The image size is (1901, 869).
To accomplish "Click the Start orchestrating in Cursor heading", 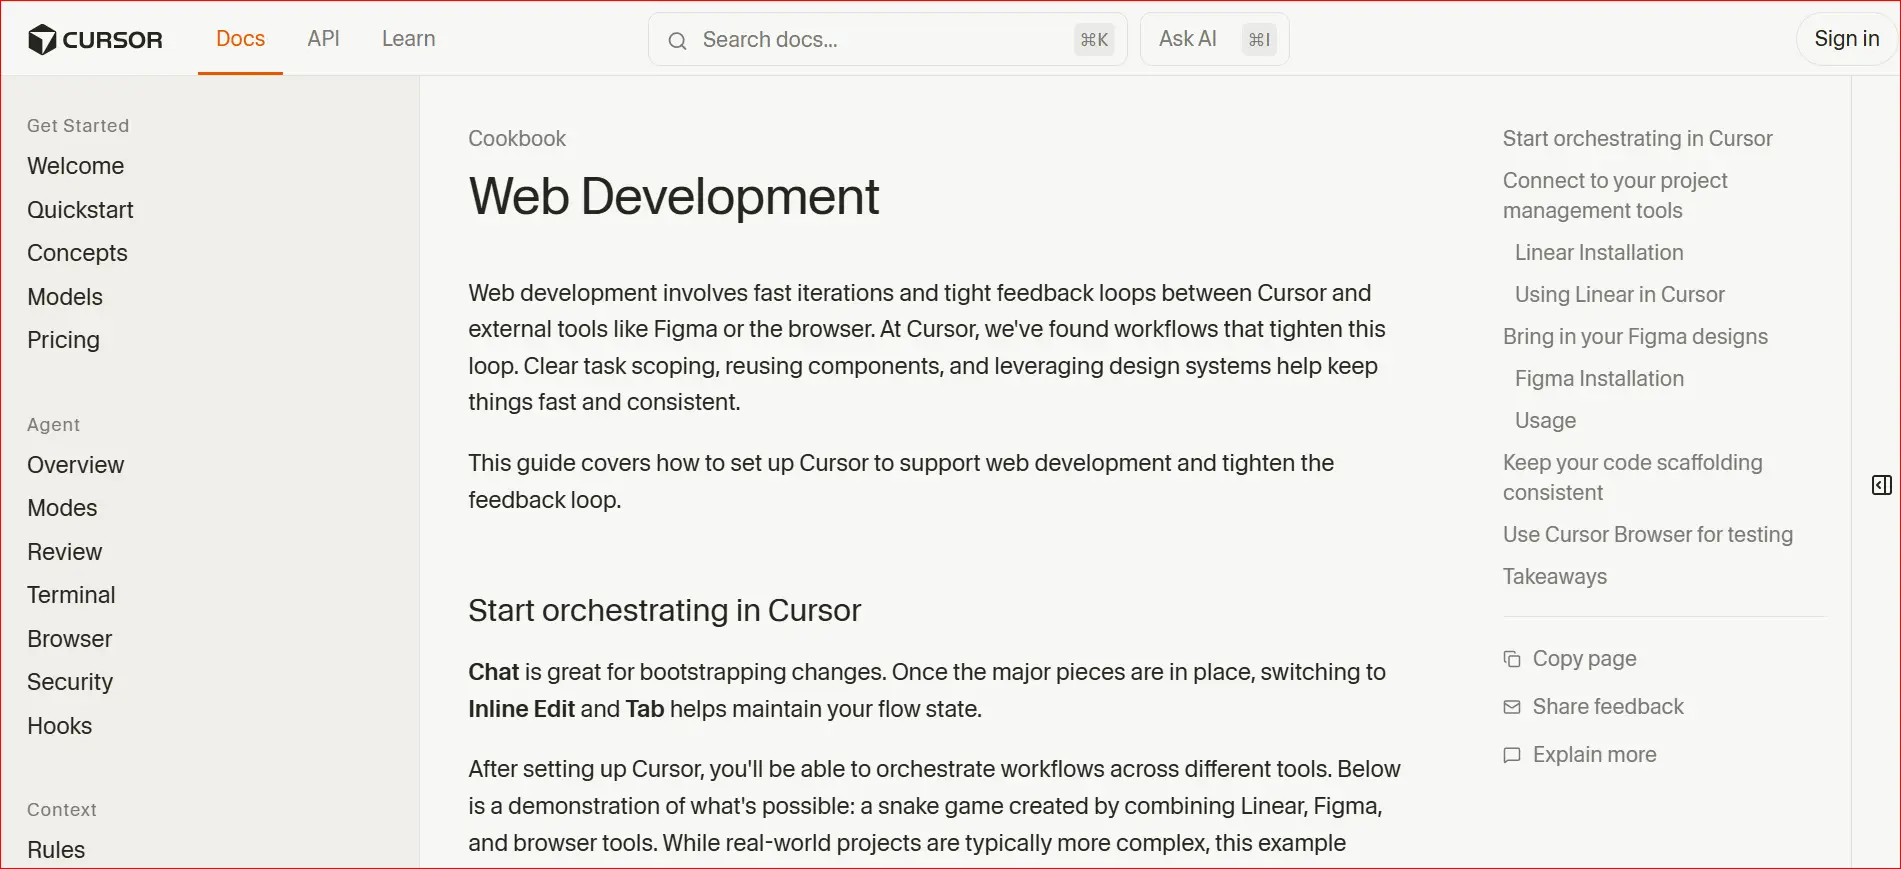I will (x=664, y=611).
